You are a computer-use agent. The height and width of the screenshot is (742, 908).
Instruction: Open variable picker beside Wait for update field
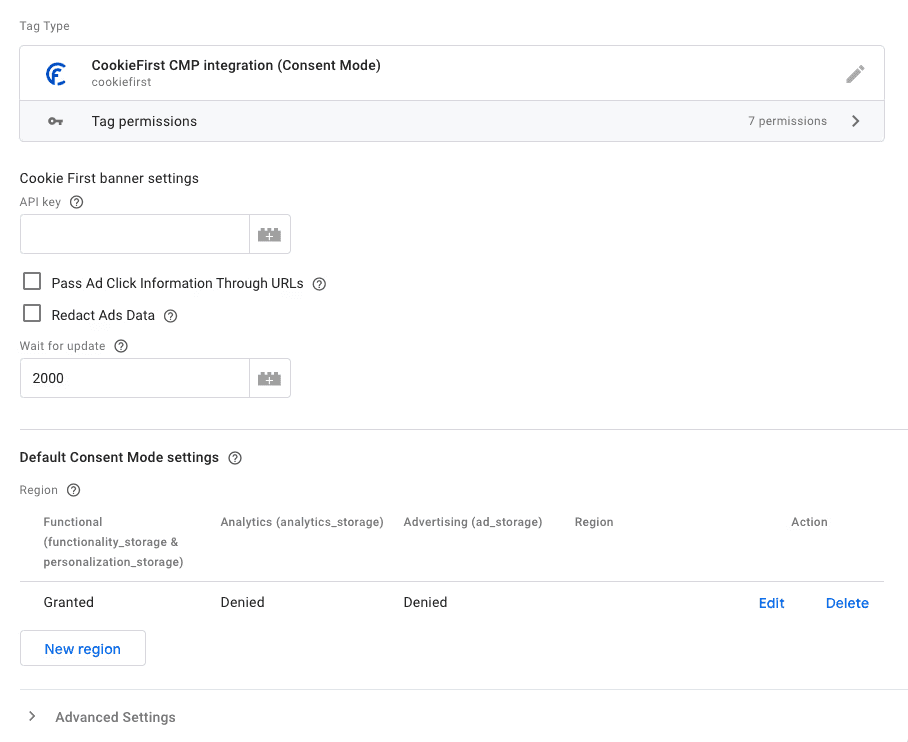270,378
